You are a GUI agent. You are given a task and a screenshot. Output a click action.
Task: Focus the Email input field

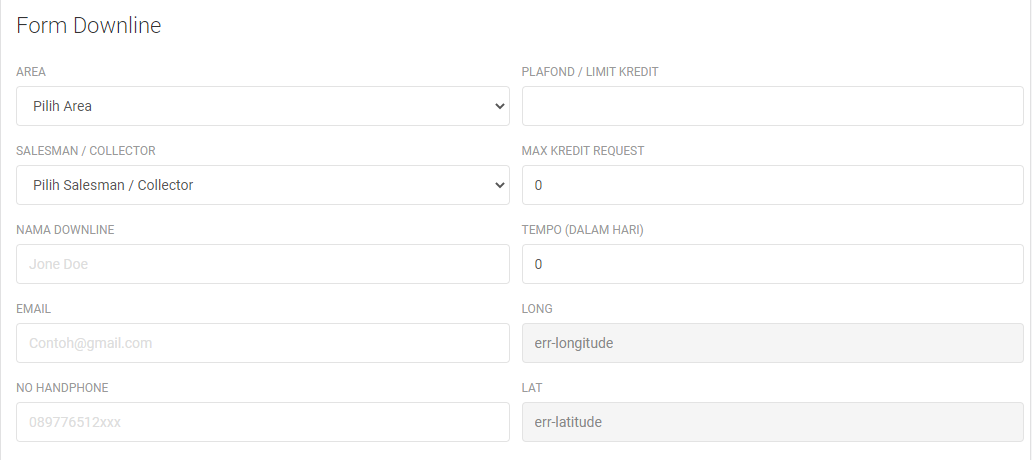pos(262,343)
